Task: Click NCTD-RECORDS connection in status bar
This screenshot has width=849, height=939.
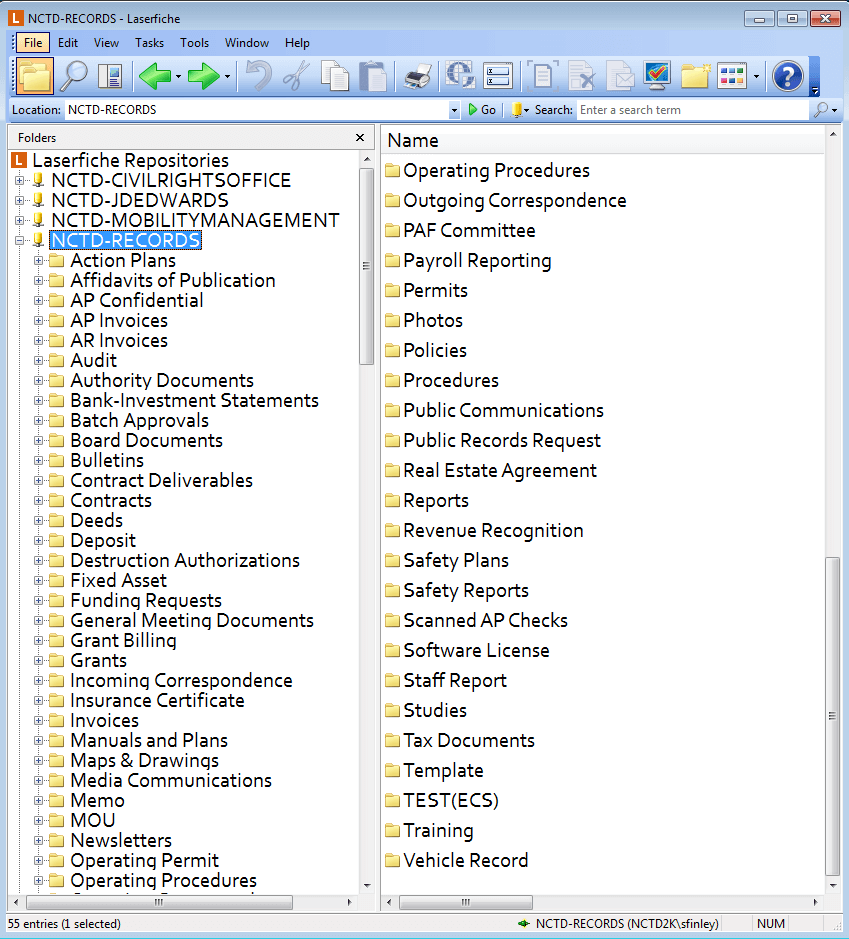Action: [626, 923]
